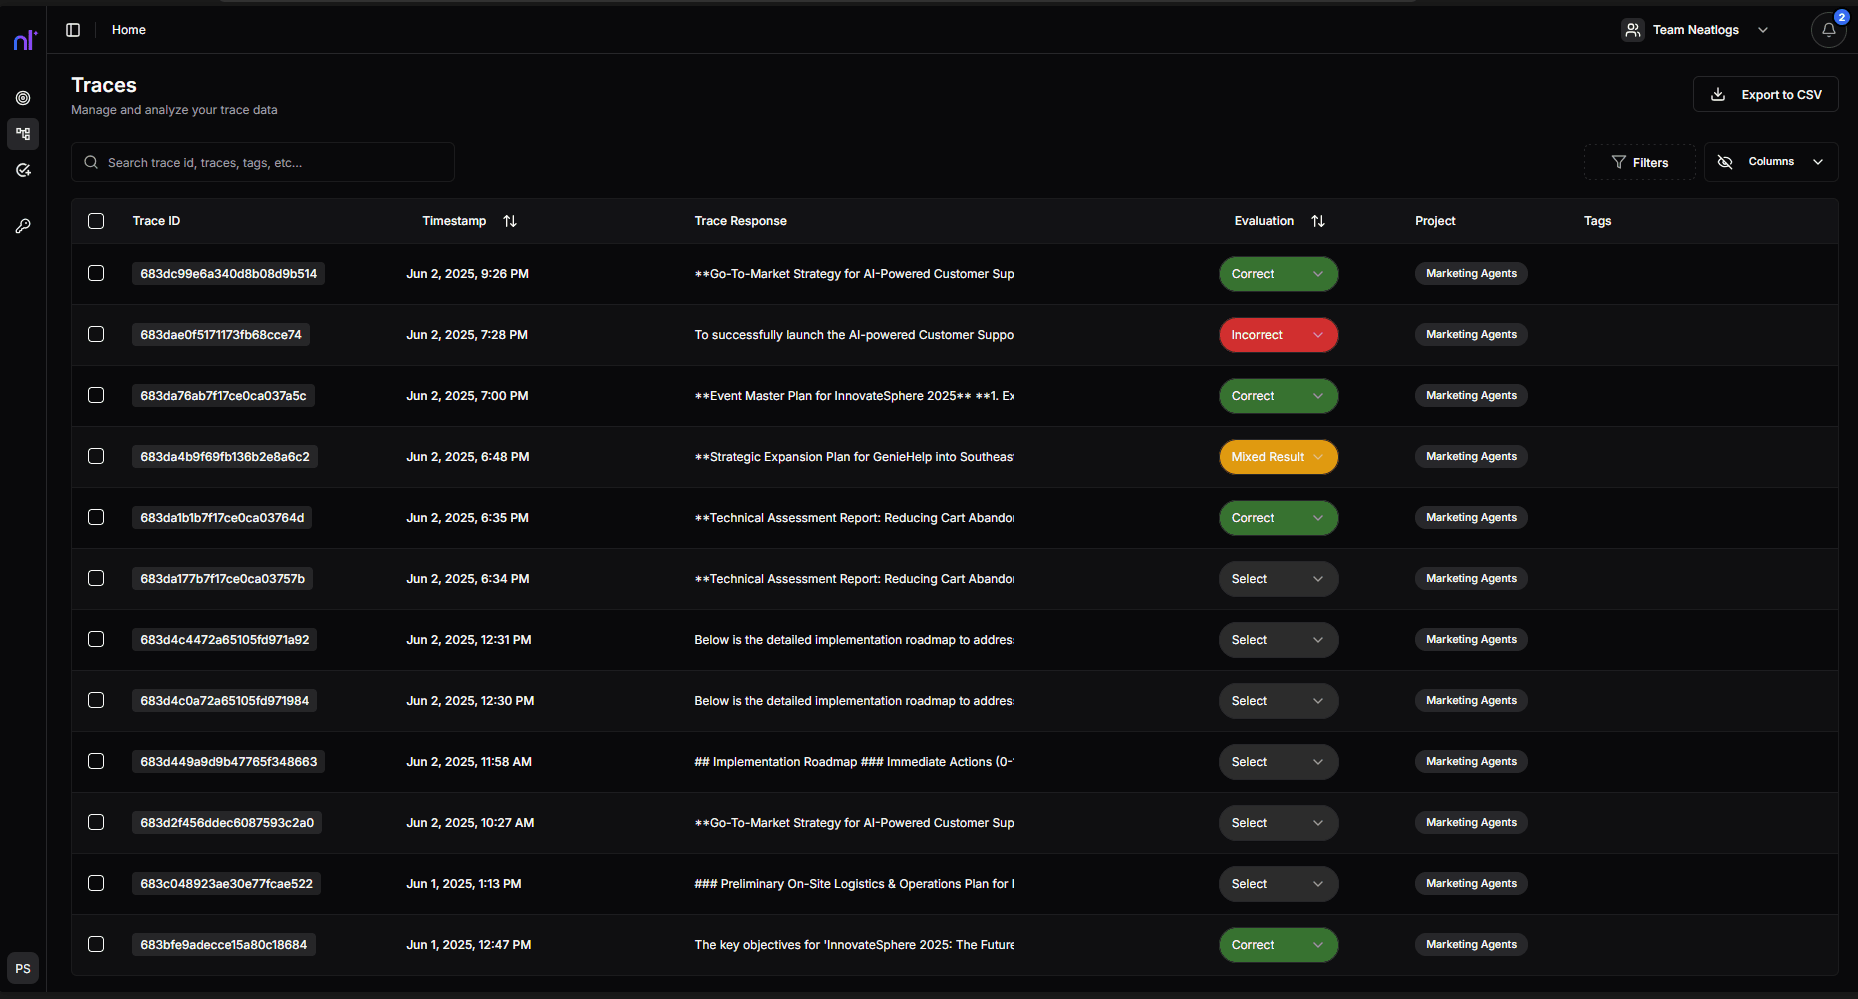Open the Select evaluation dropdown on the 6:34 PM trace
The image size is (1858, 999).
pos(1278,578)
